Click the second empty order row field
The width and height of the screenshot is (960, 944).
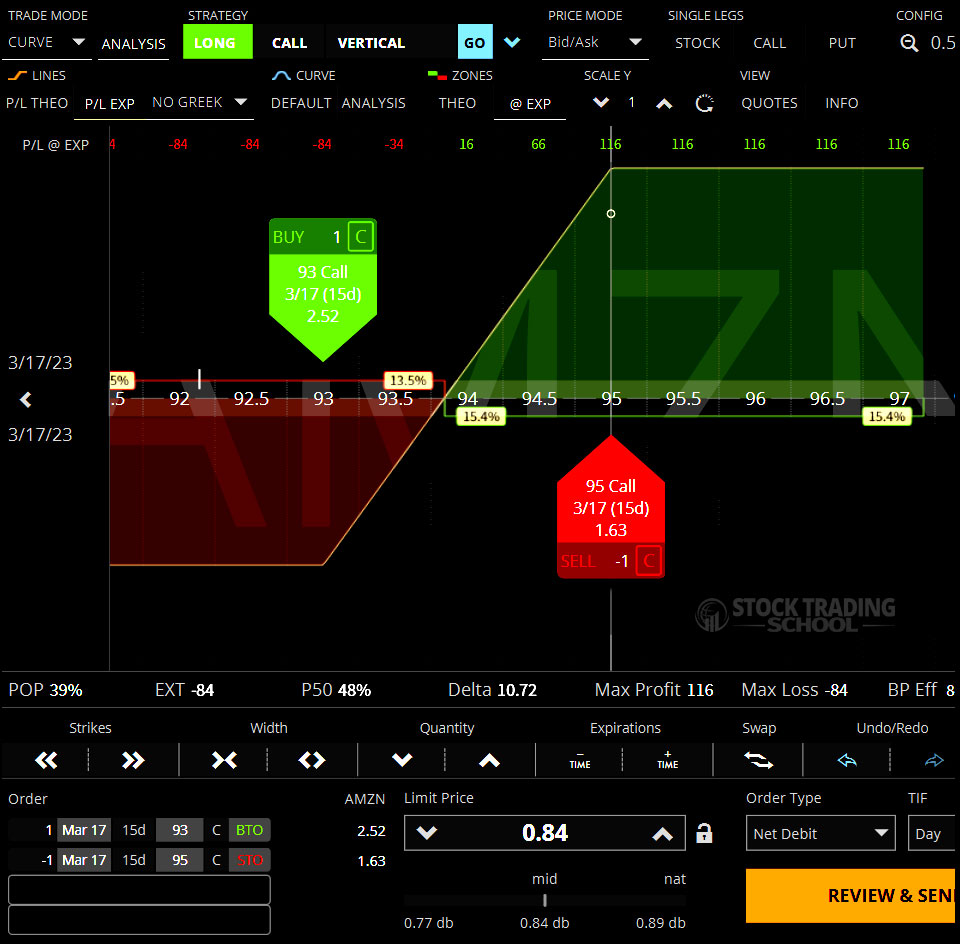click(139, 920)
